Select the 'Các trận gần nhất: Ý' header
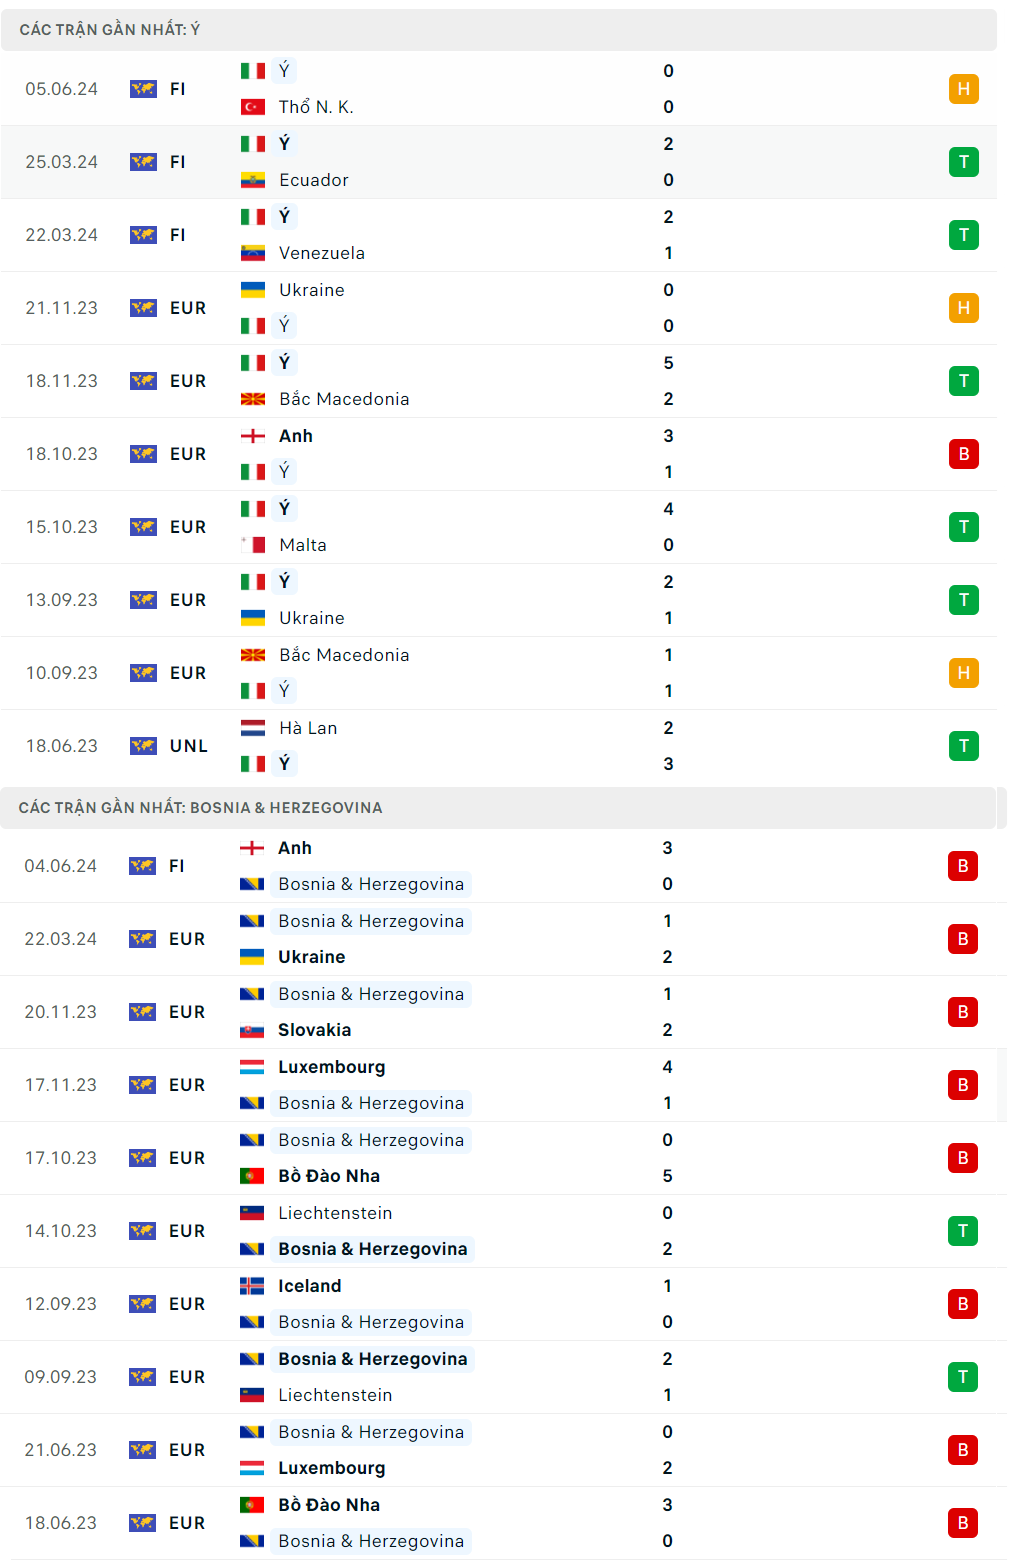Image resolution: width=1013 pixels, height=1562 pixels. click(x=110, y=30)
